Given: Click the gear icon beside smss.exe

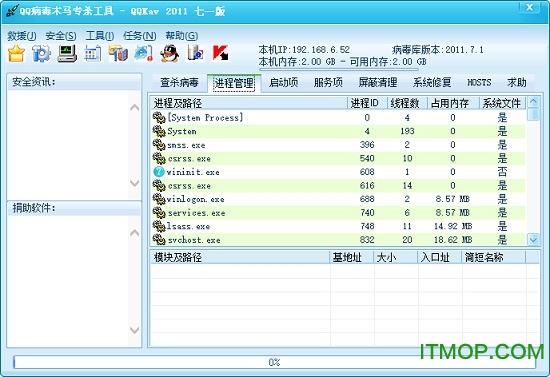Looking at the screenshot, I should pyautogui.click(x=159, y=145).
